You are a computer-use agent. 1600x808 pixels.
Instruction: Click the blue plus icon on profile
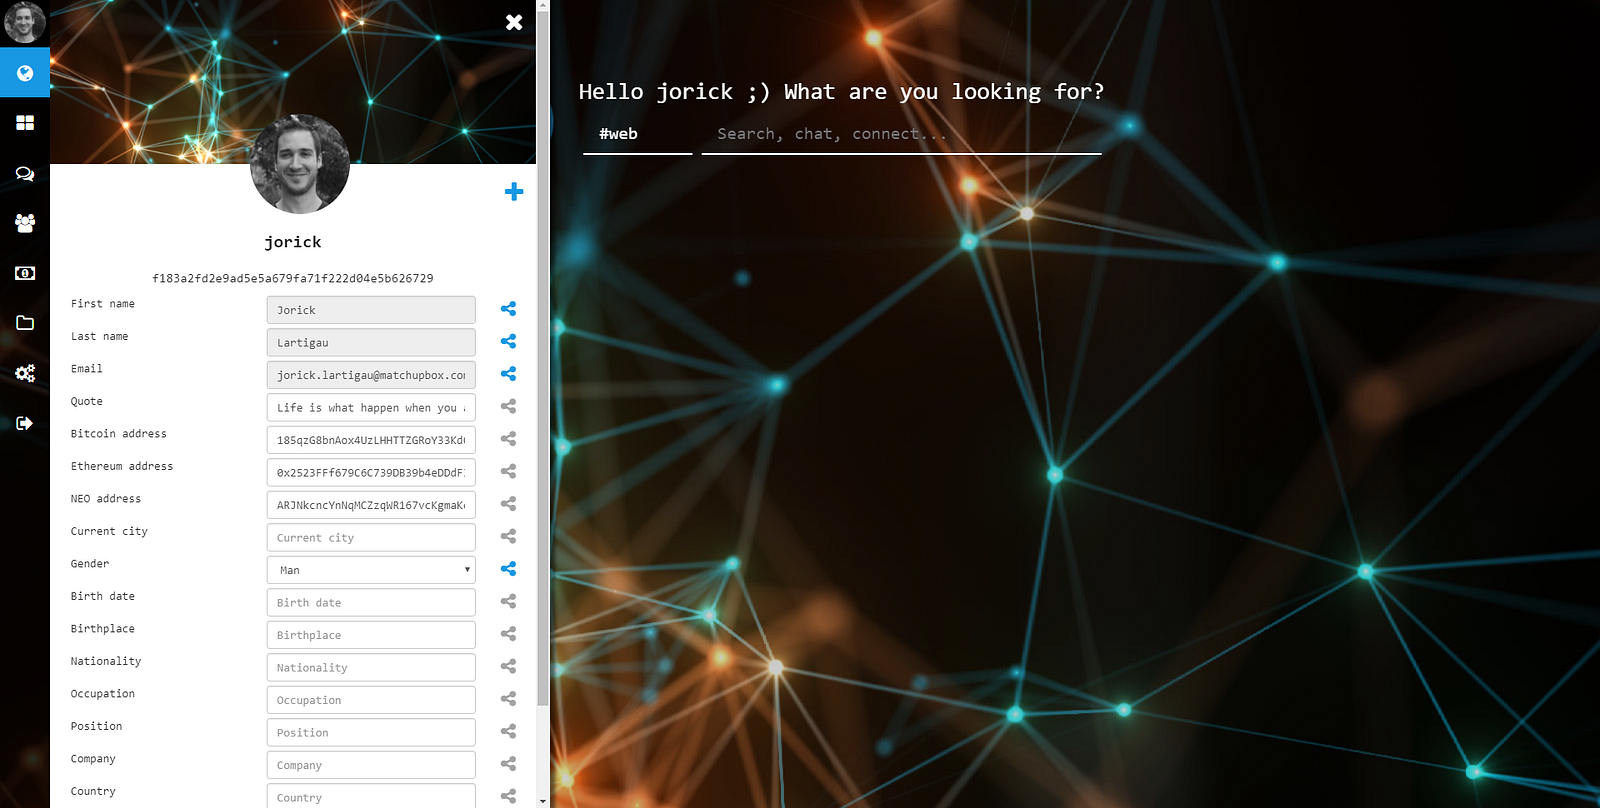pos(514,192)
